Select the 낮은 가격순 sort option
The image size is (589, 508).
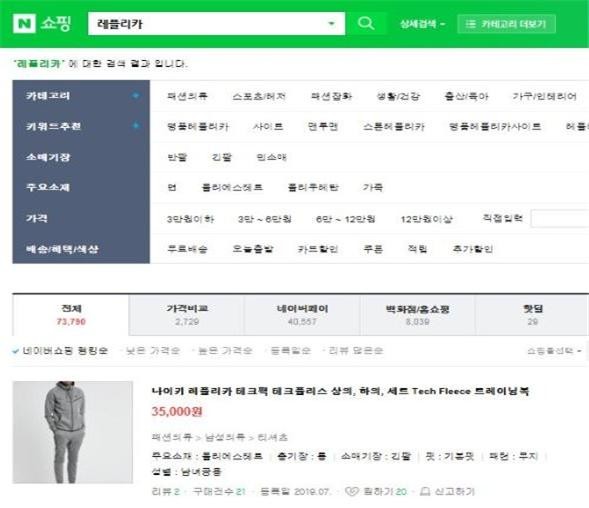(x=153, y=351)
